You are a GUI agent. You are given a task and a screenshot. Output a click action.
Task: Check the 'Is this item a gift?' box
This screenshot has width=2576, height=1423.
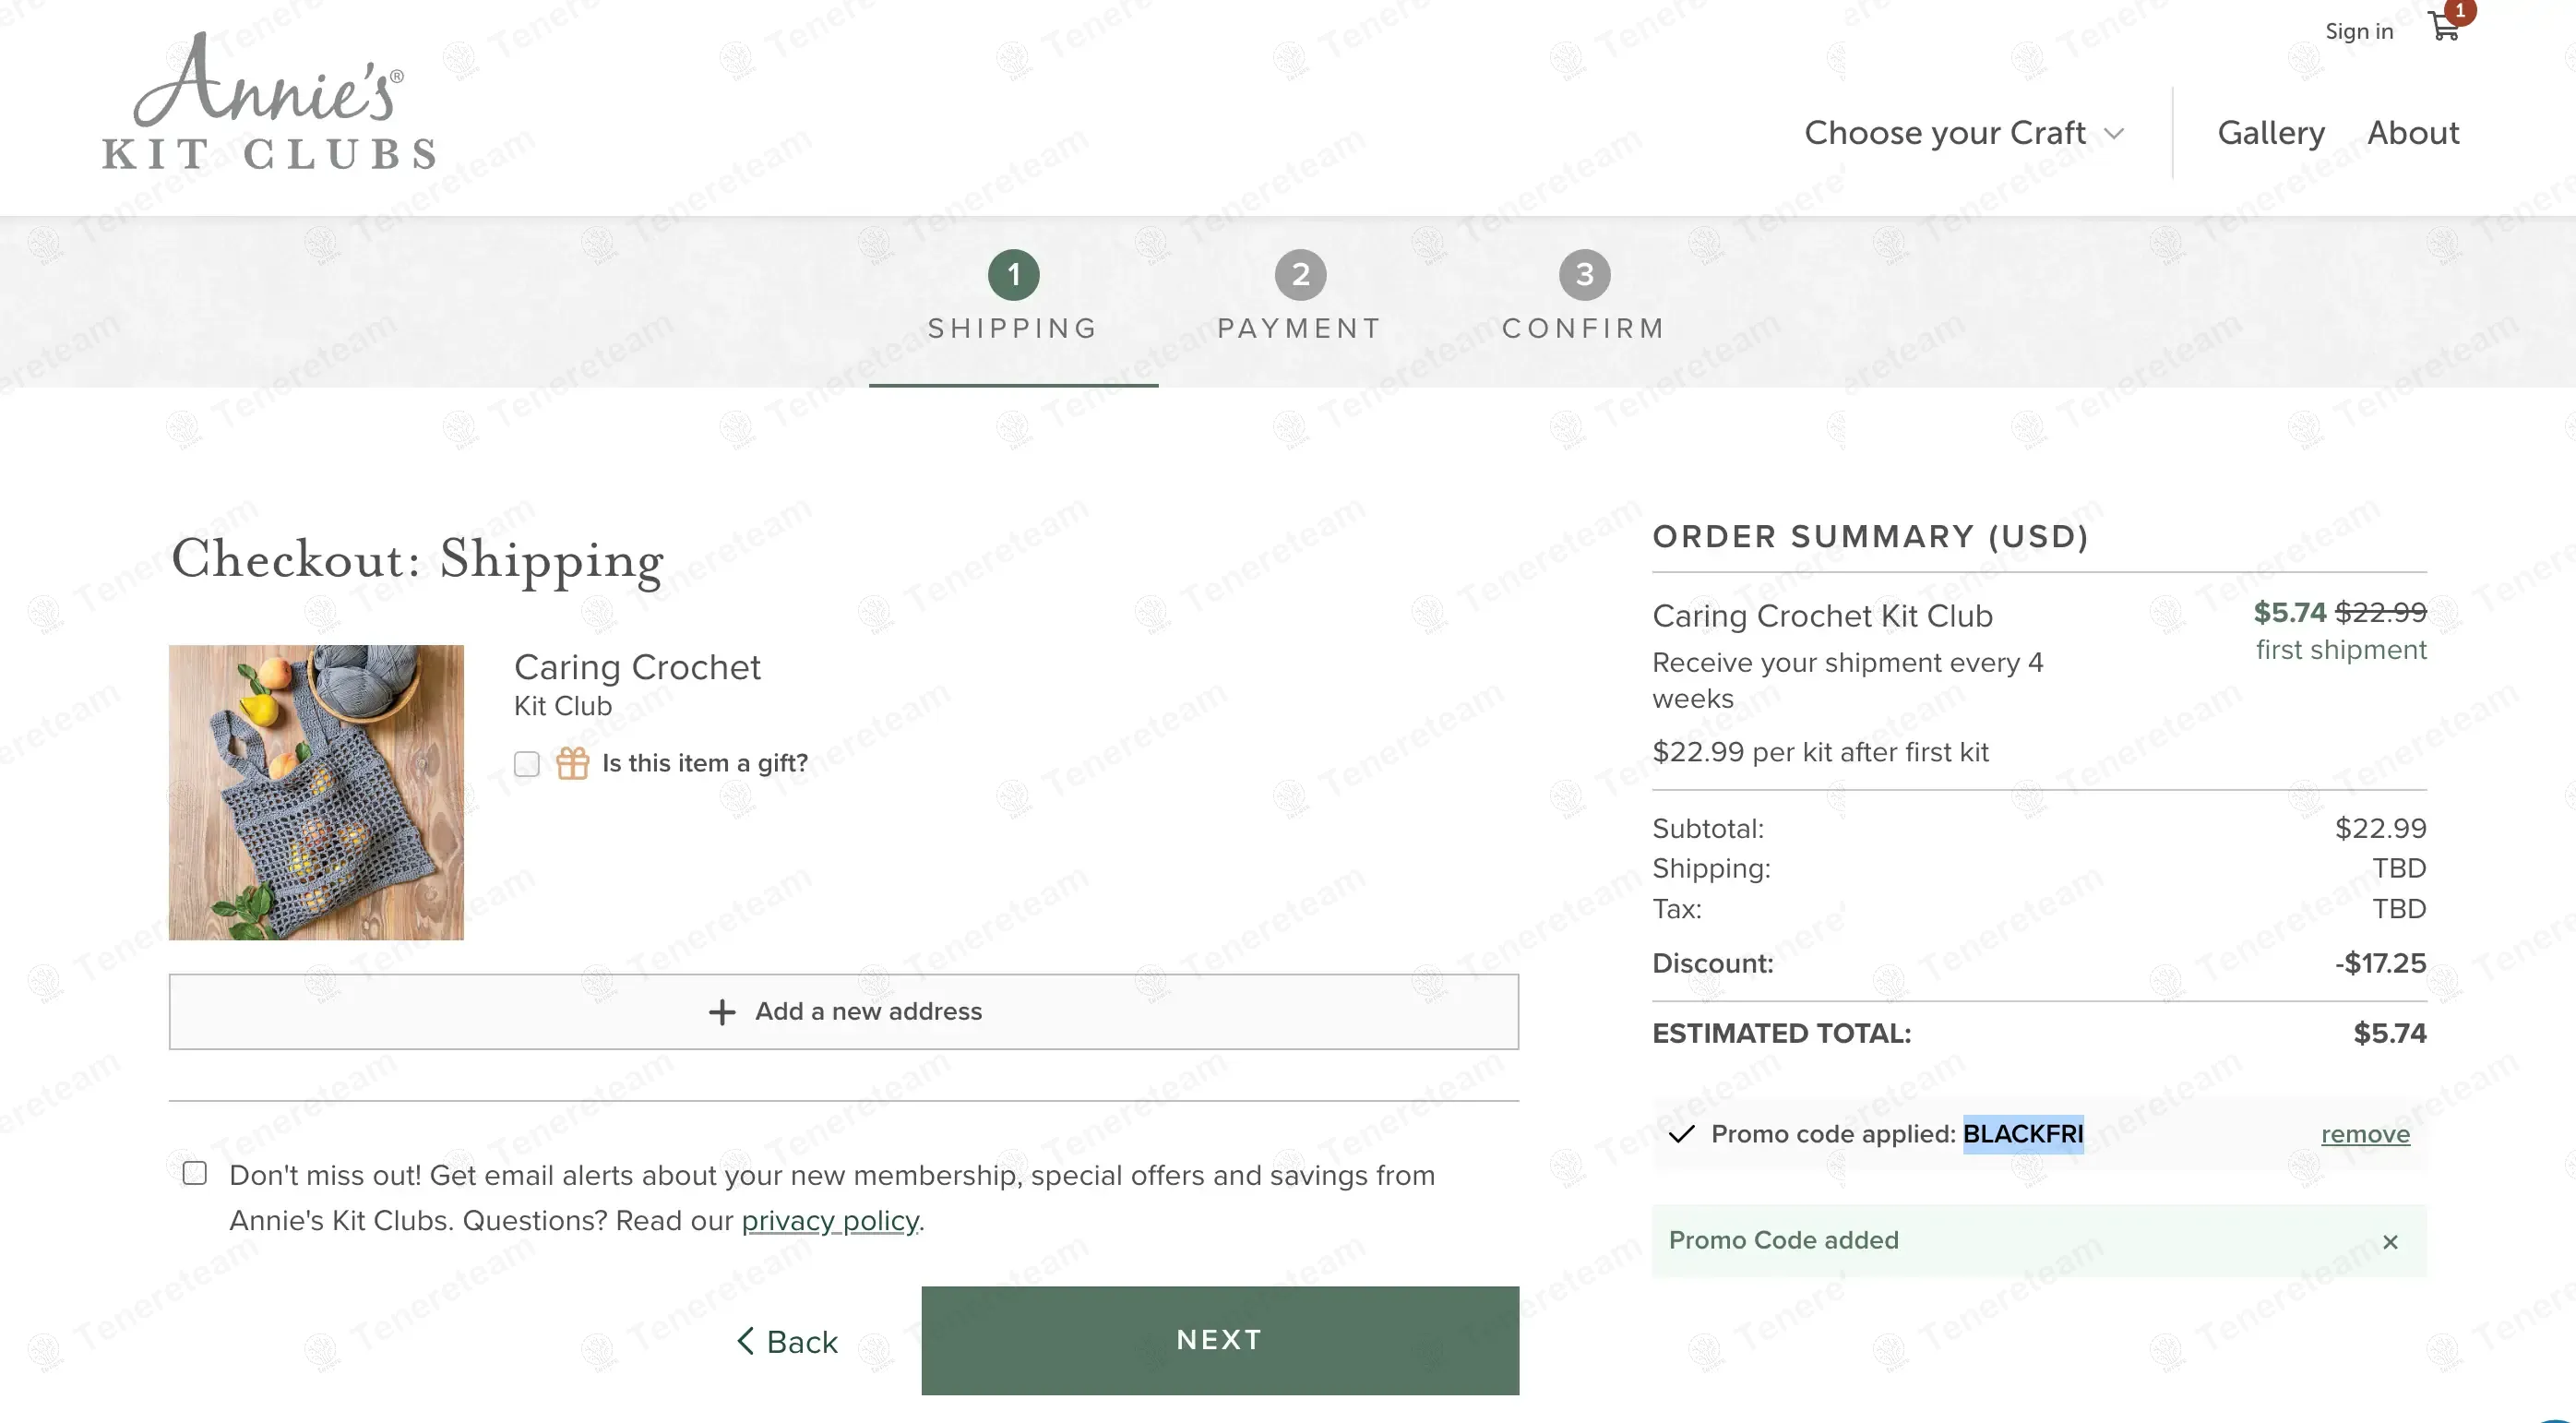point(527,764)
